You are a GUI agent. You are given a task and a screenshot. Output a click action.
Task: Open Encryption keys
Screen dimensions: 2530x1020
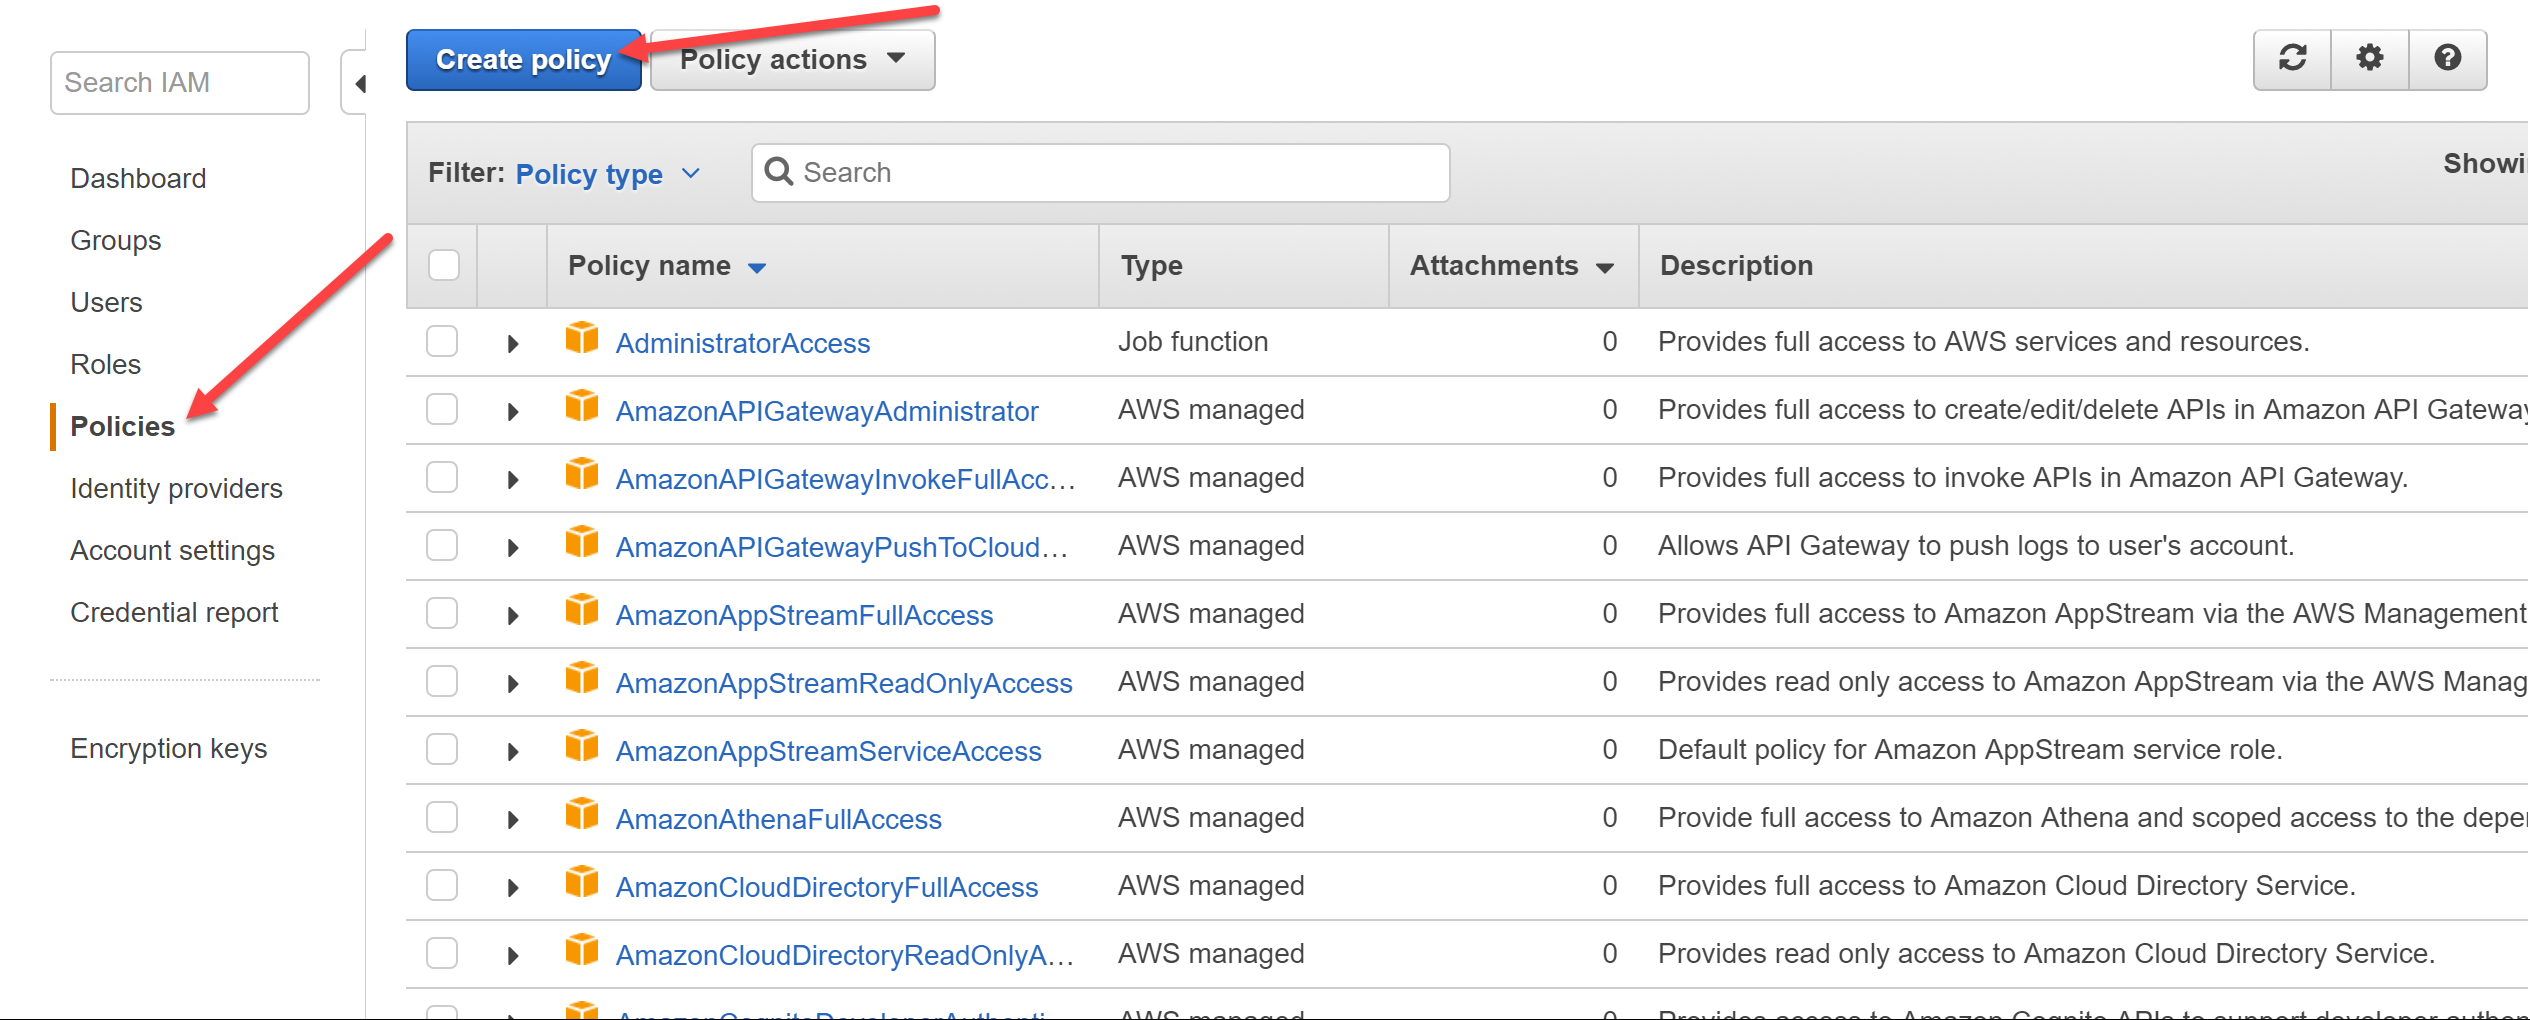pos(168,749)
